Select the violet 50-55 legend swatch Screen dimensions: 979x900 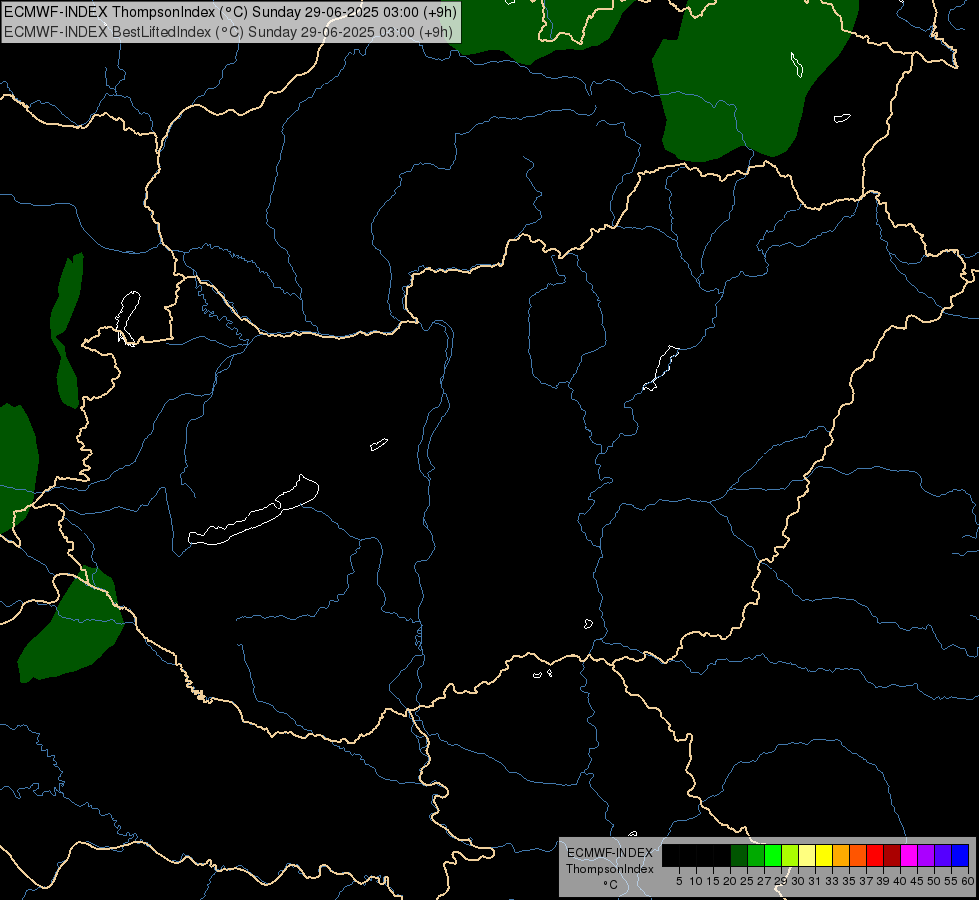[943, 855]
